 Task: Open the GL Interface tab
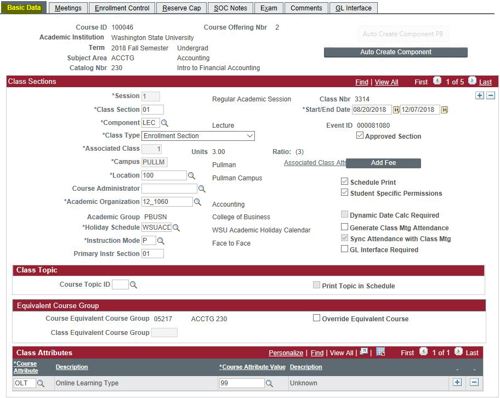click(353, 8)
